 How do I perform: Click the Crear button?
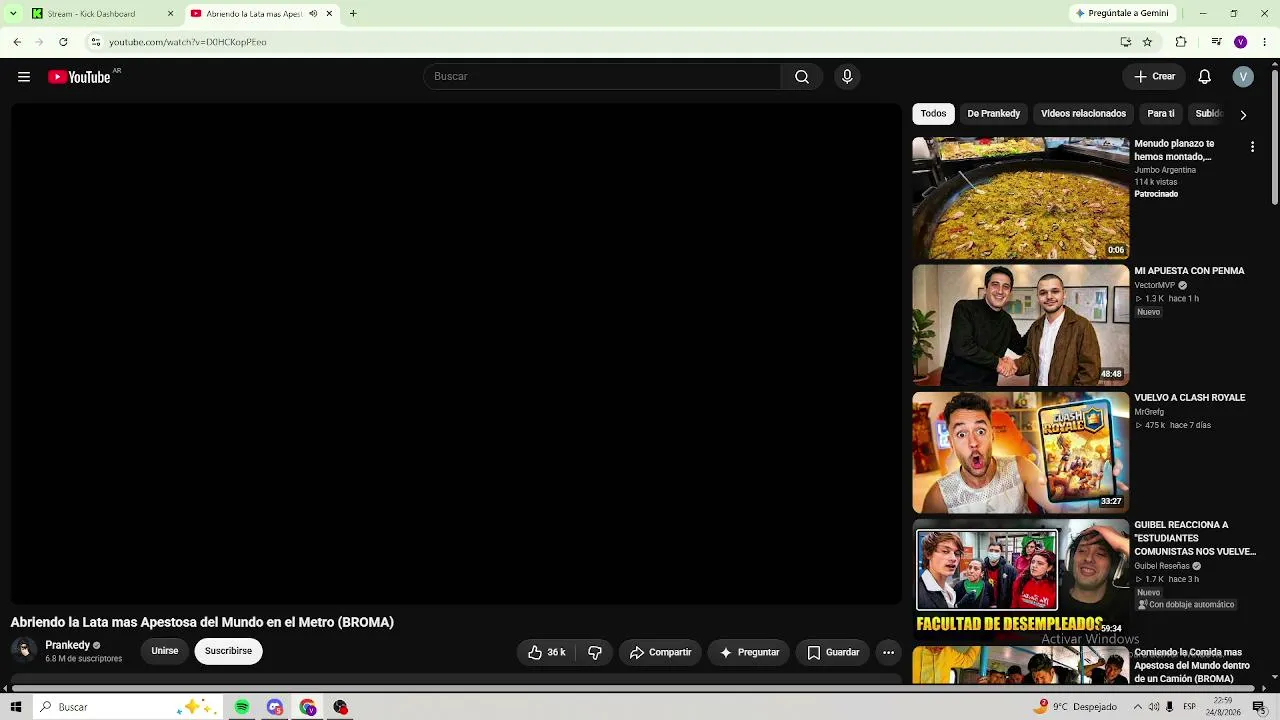point(1154,77)
